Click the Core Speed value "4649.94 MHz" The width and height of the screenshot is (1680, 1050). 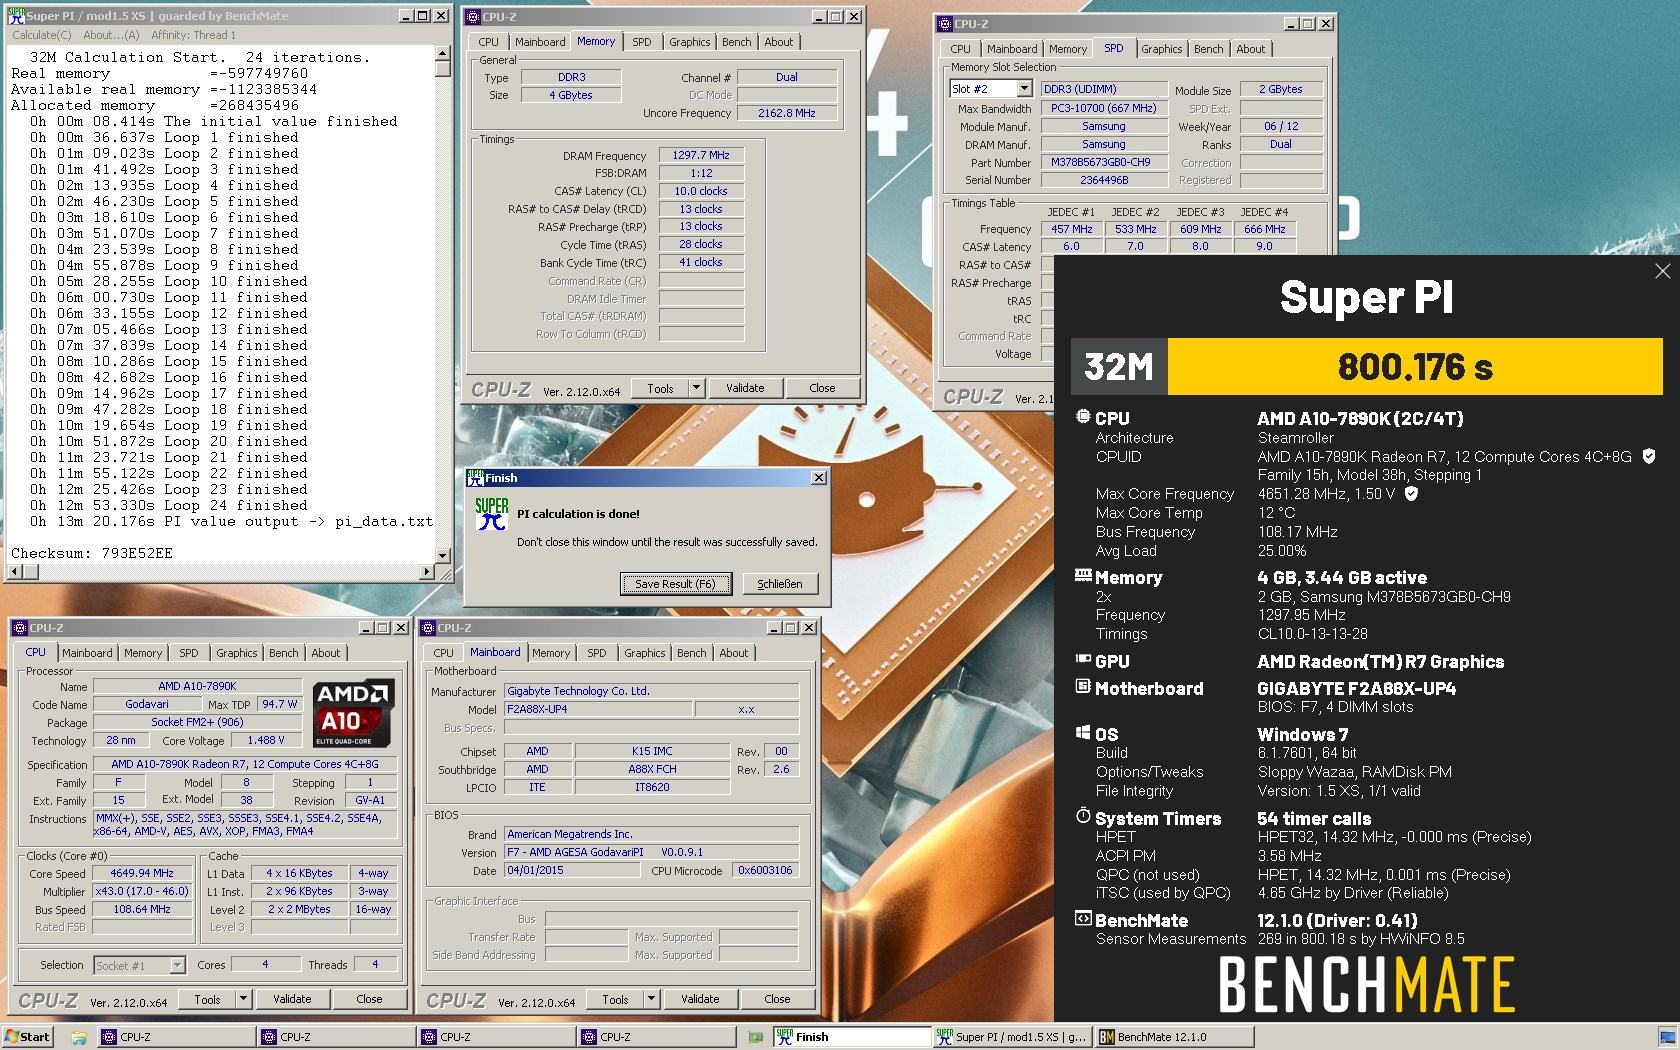click(x=142, y=873)
